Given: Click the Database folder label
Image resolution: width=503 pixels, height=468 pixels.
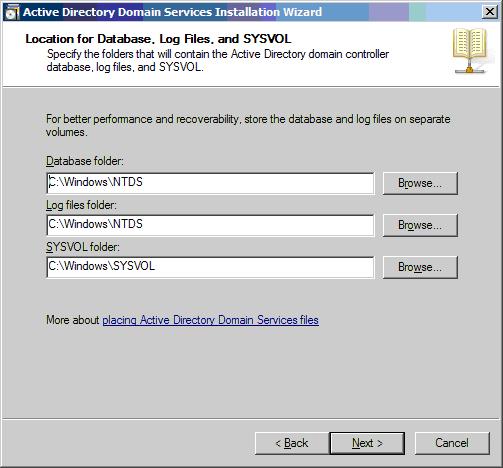Looking at the screenshot, I should 85,161.
